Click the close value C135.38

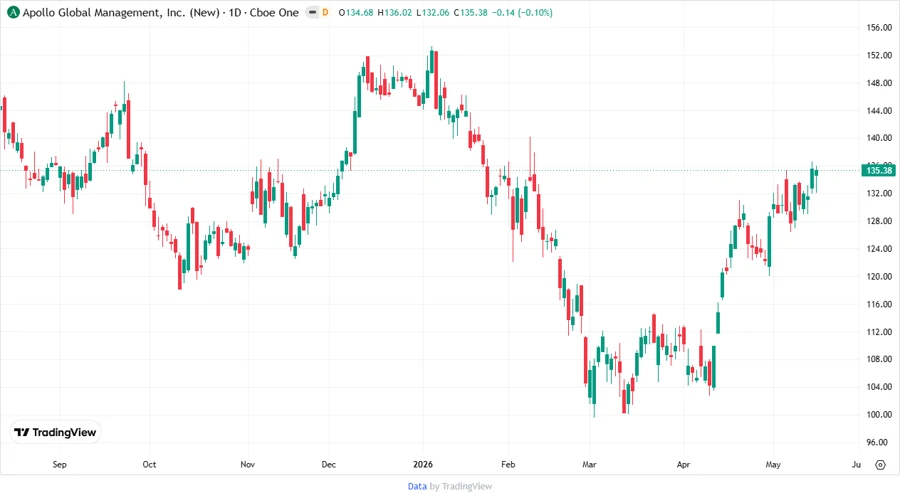(x=470, y=13)
